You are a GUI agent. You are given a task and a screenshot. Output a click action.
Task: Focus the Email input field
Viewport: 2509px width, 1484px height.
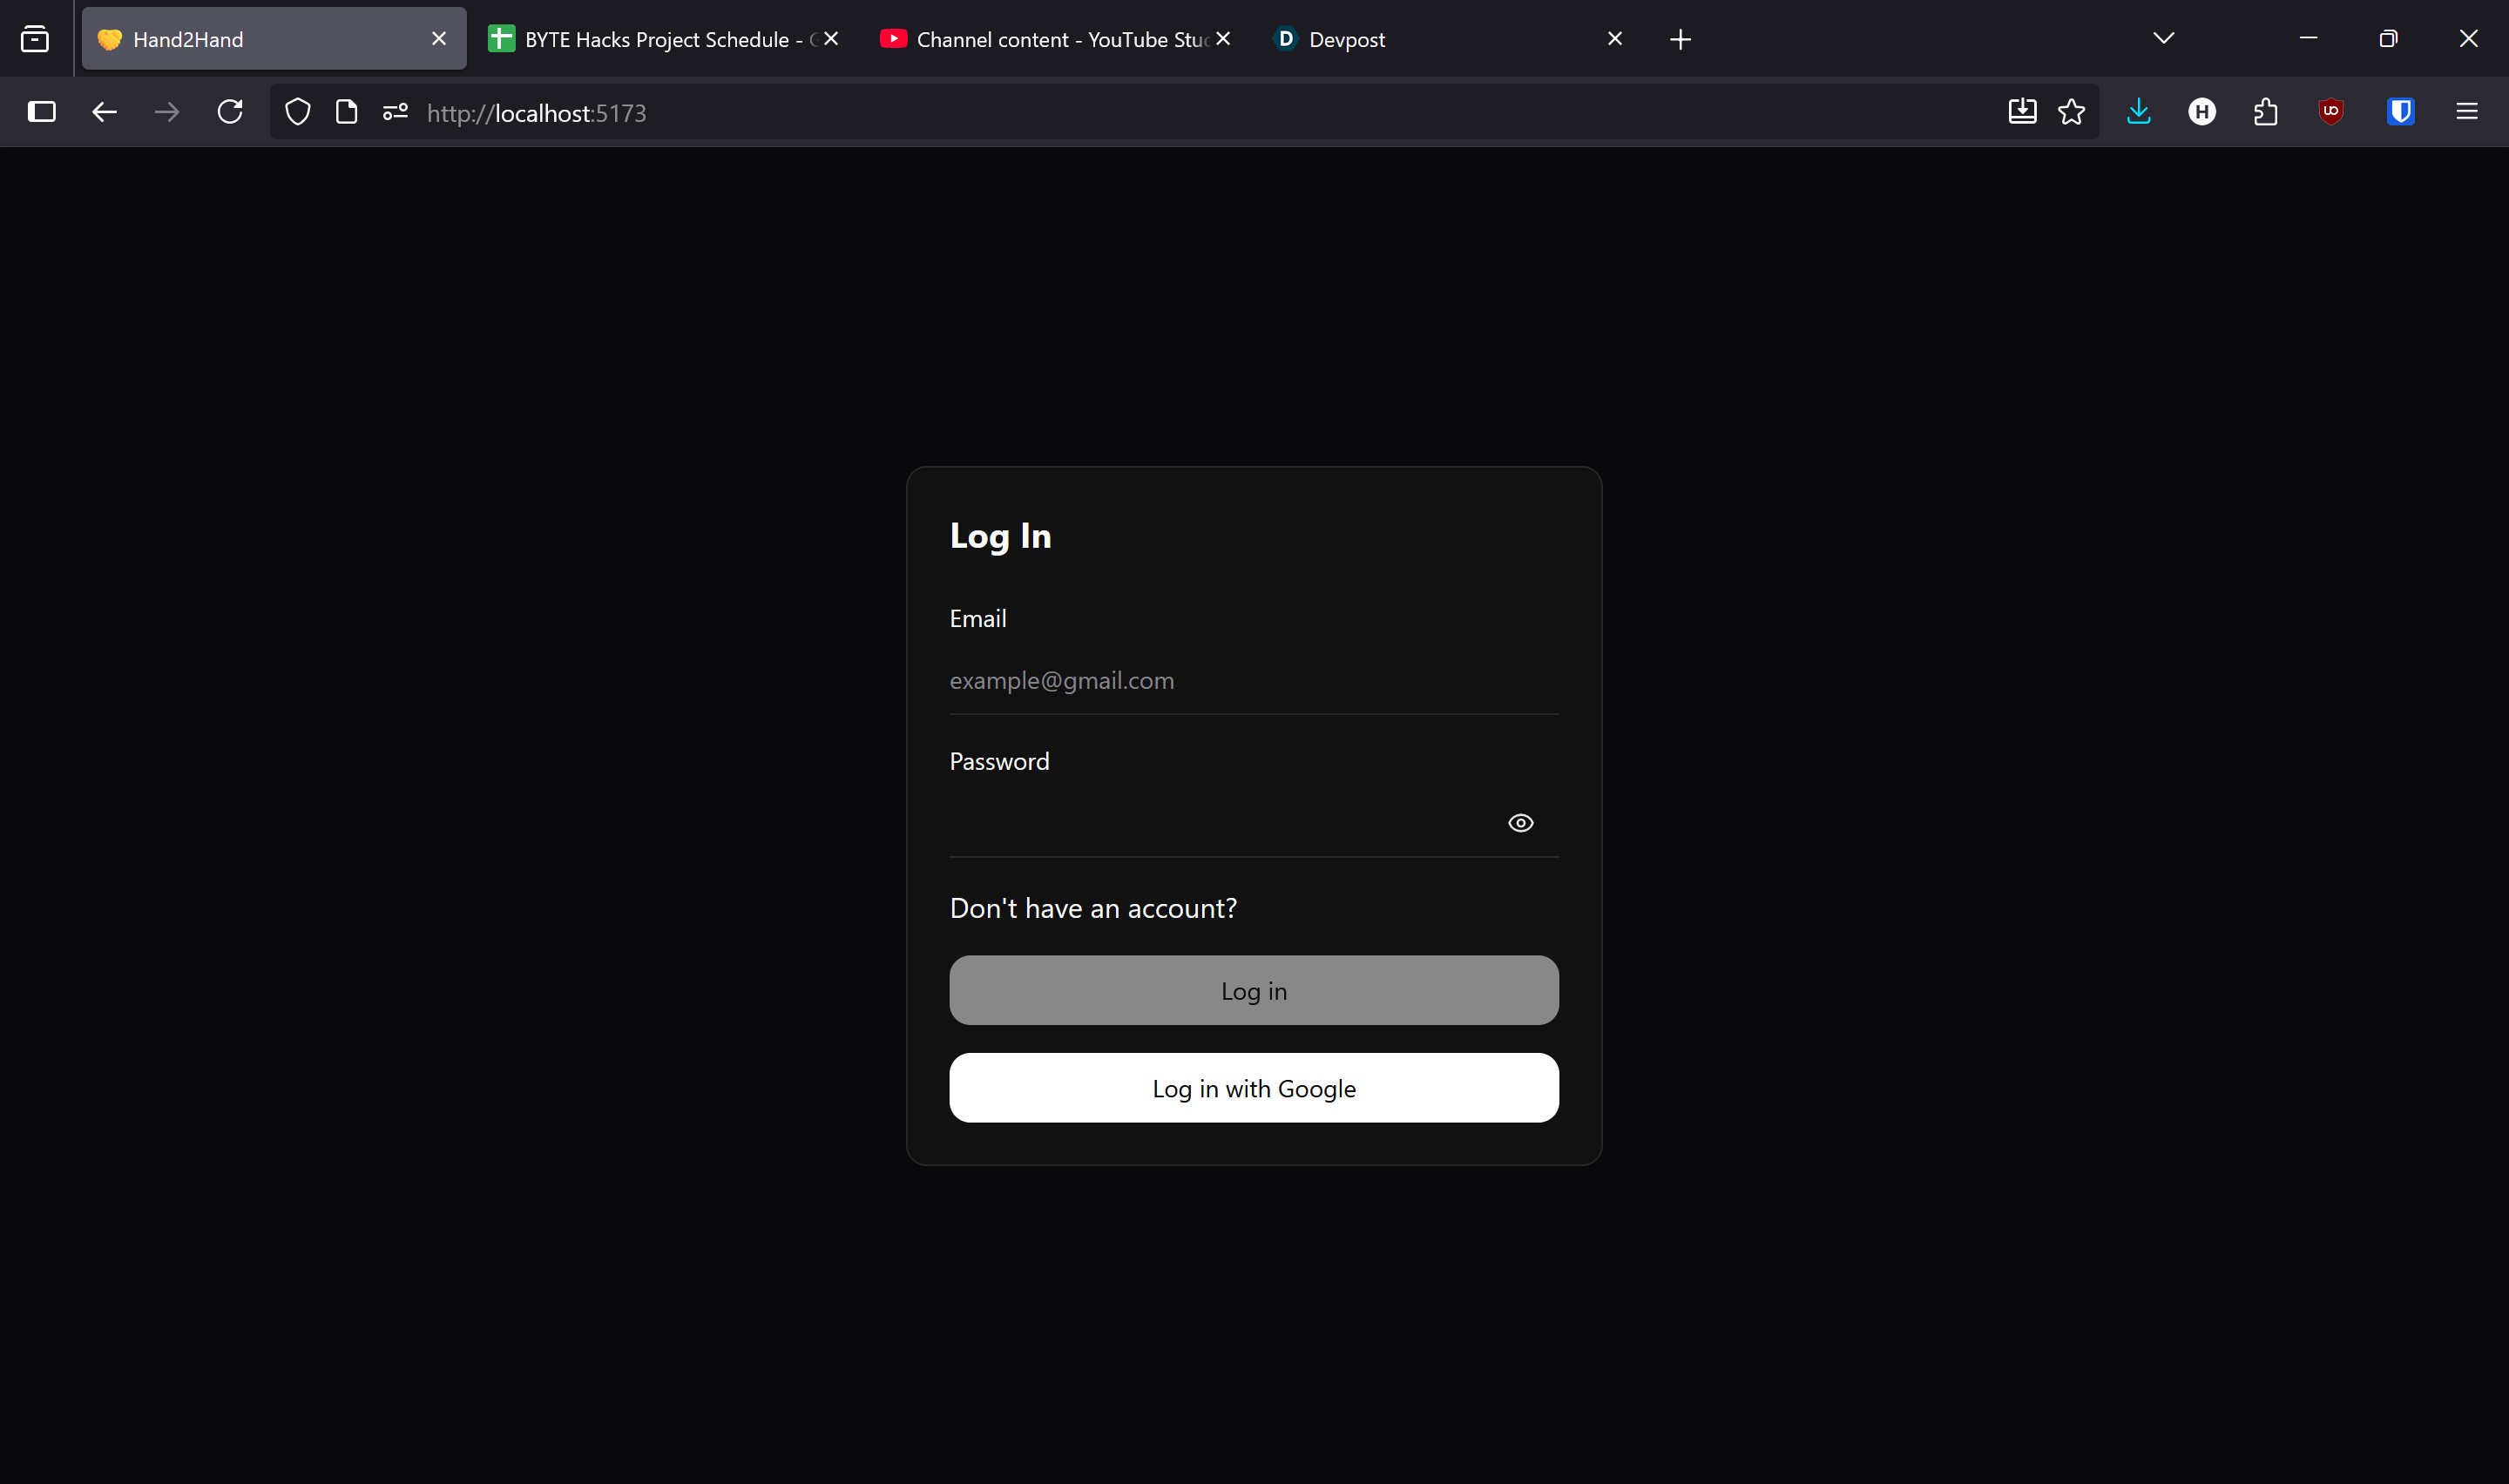tap(1253, 681)
